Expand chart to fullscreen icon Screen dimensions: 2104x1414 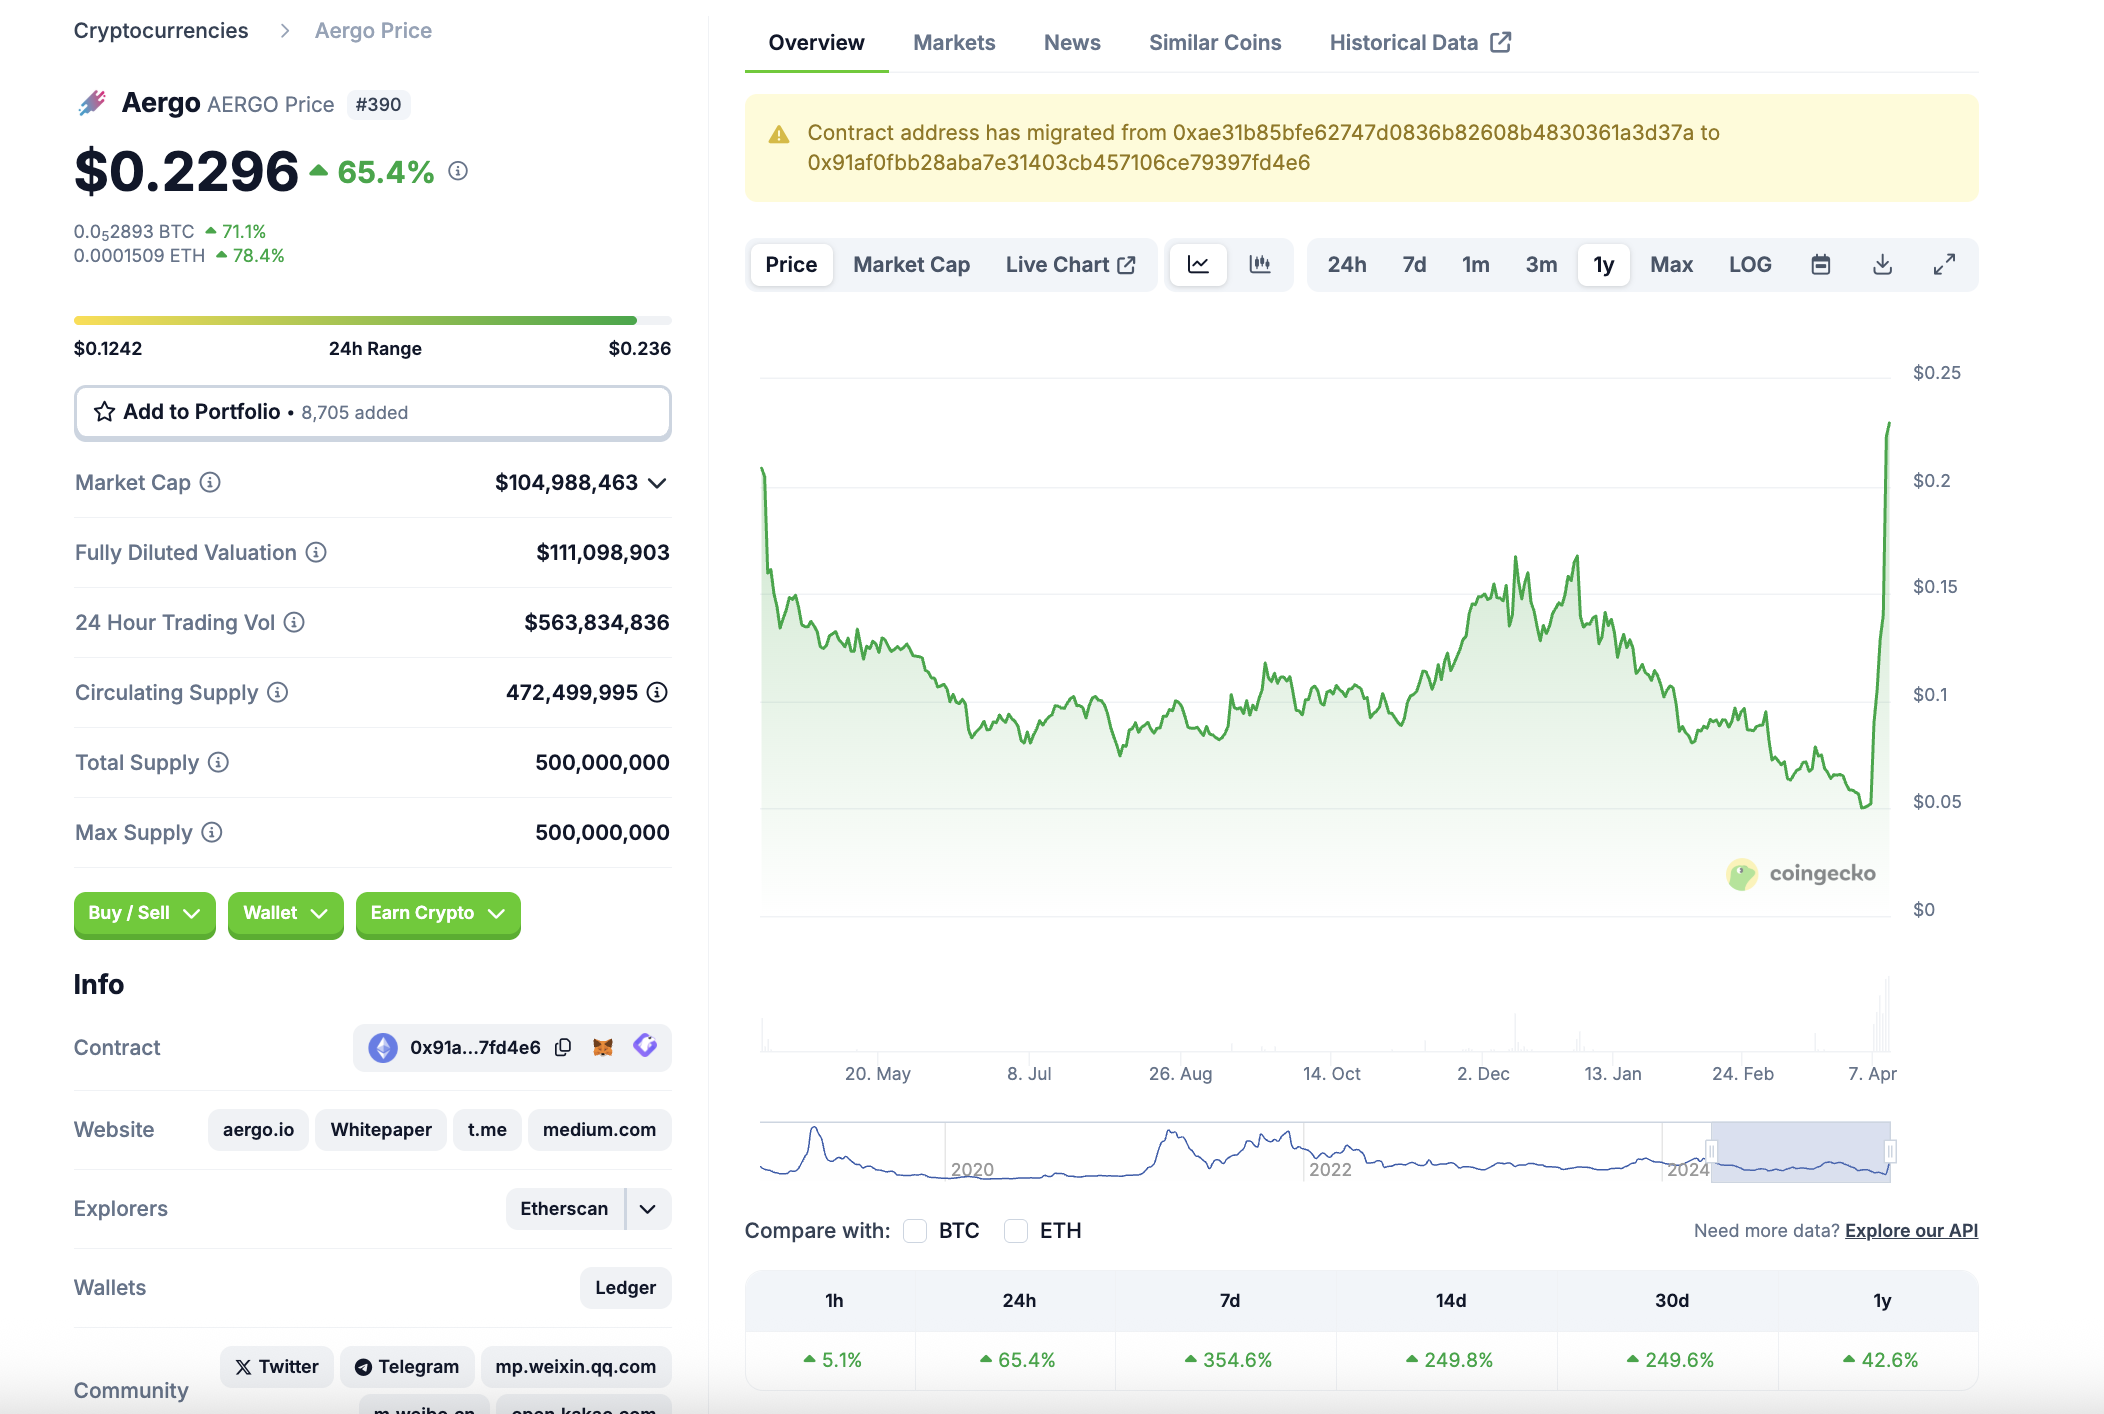pos(1944,265)
